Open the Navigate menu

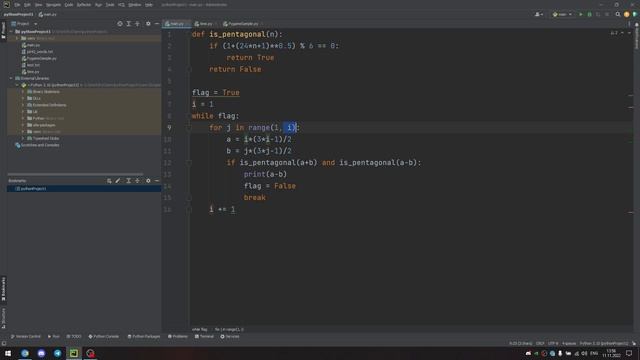53,5
